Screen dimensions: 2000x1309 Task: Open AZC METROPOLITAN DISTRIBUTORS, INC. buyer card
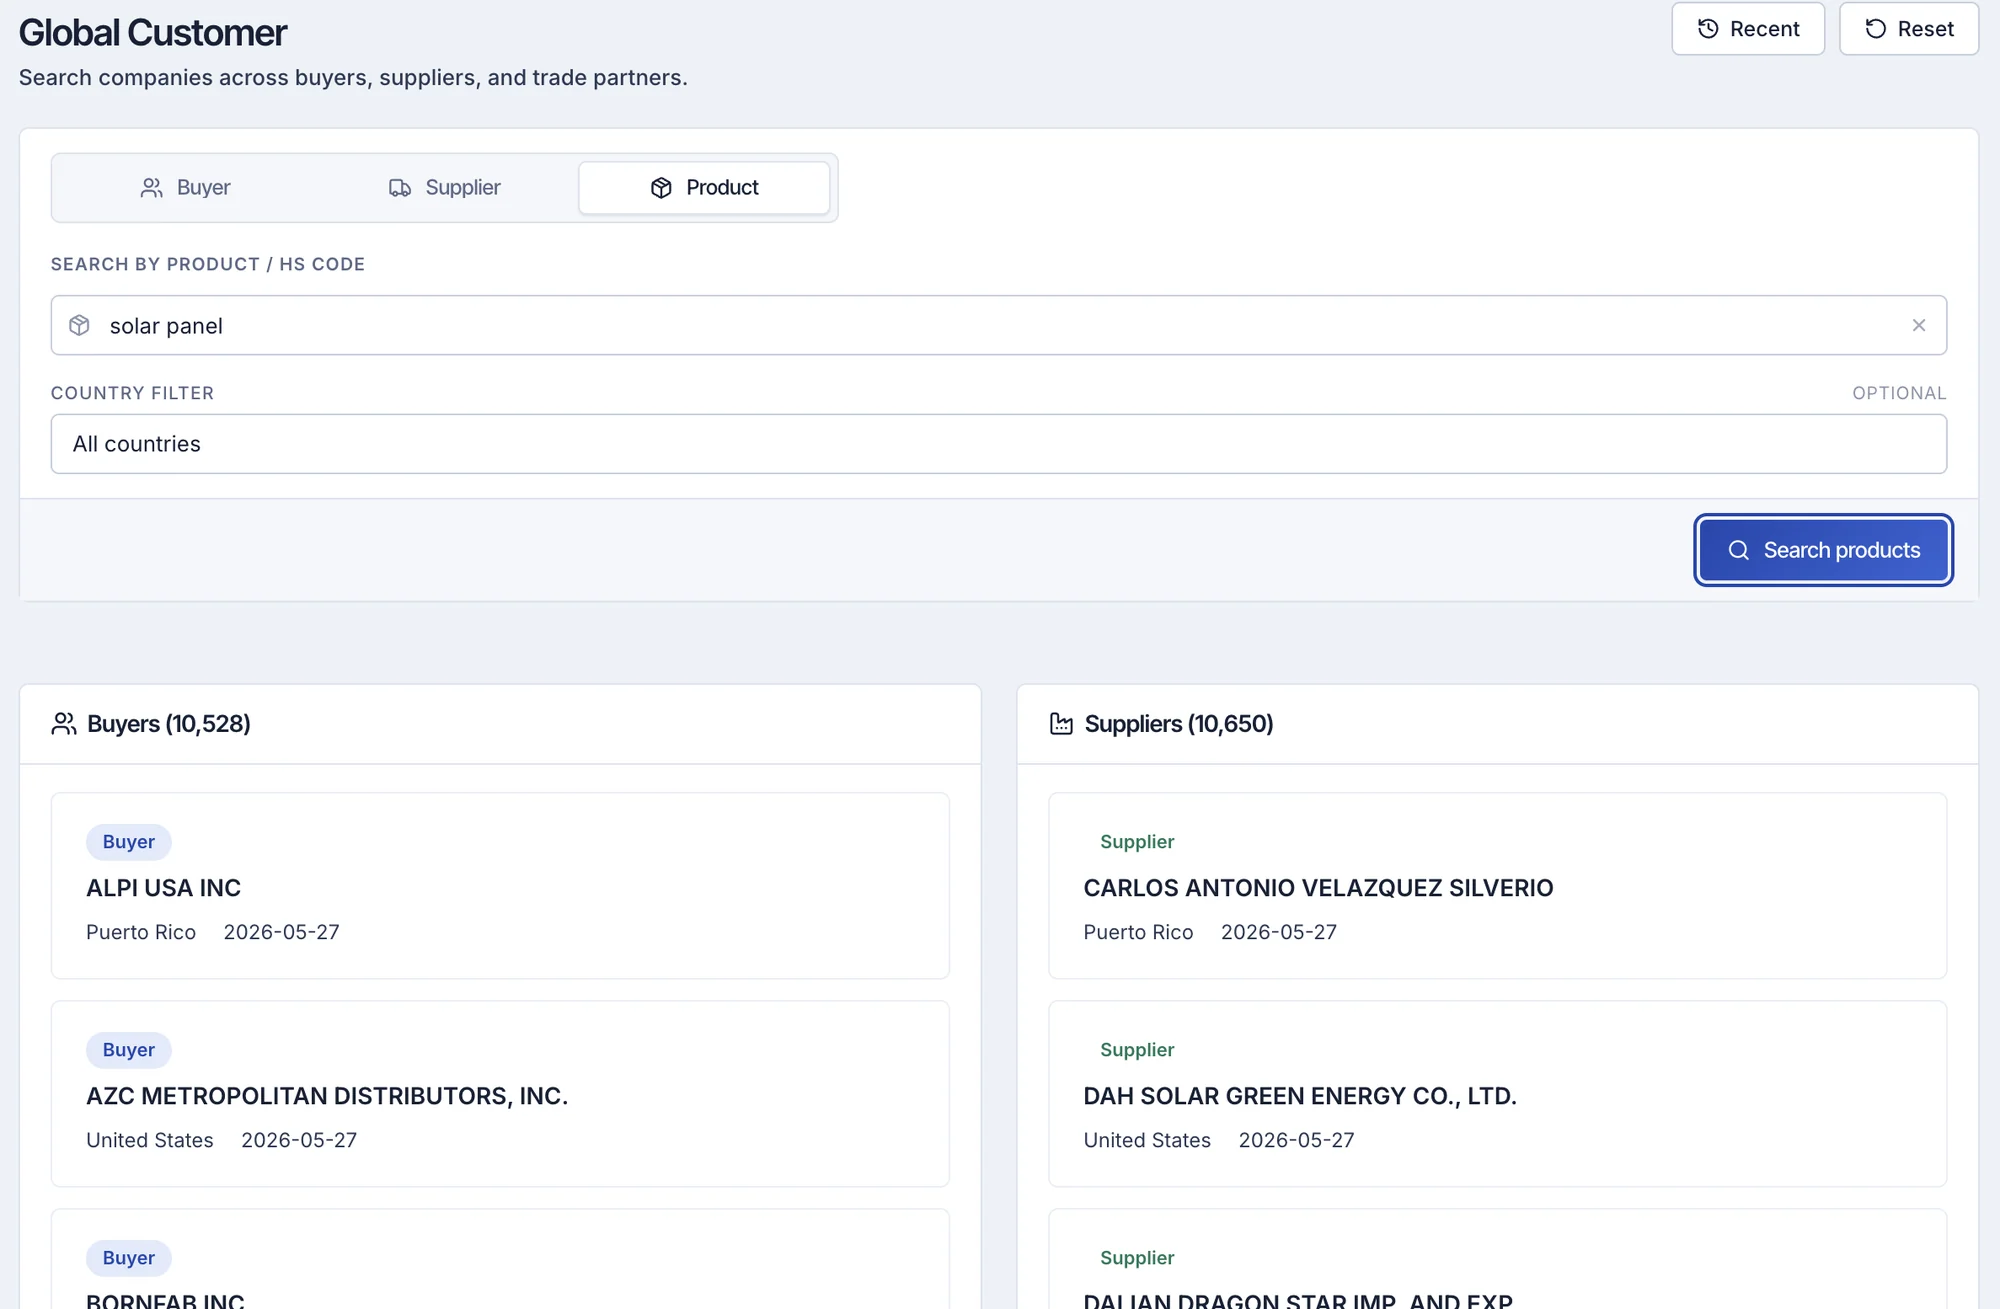500,1094
